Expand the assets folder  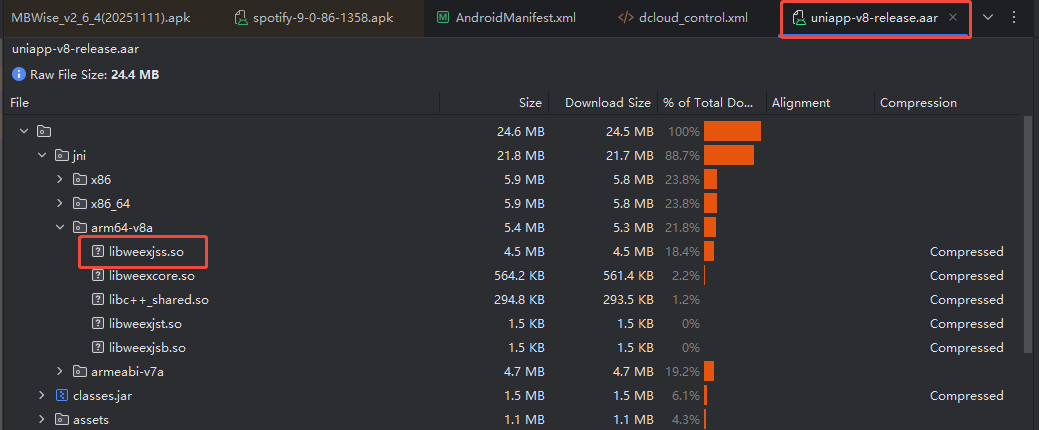[42, 419]
